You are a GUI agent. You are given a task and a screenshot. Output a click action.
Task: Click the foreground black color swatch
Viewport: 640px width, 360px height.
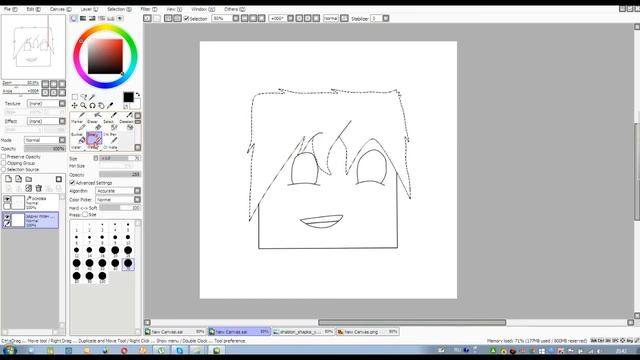coord(128,97)
